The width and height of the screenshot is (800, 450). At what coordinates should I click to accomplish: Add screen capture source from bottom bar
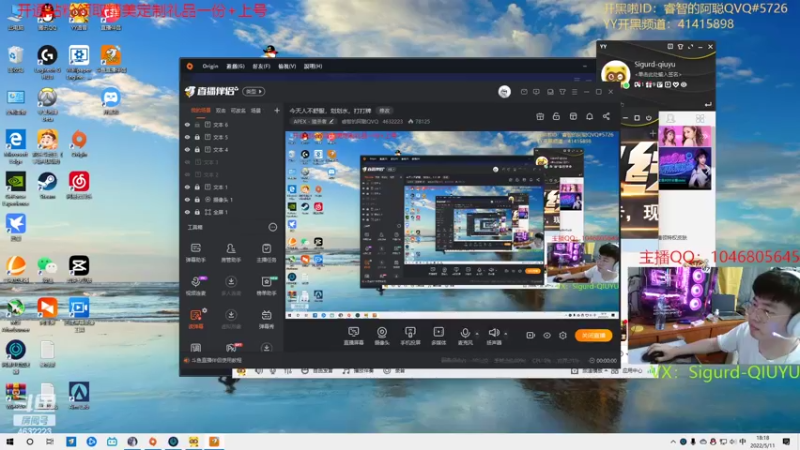point(353,336)
